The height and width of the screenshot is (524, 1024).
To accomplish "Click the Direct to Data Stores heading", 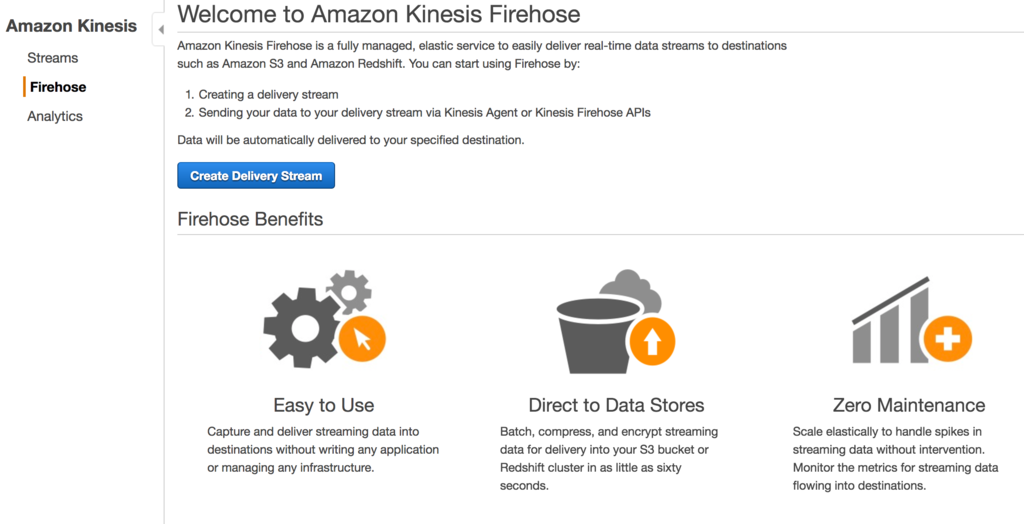I will (x=616, y=405).
